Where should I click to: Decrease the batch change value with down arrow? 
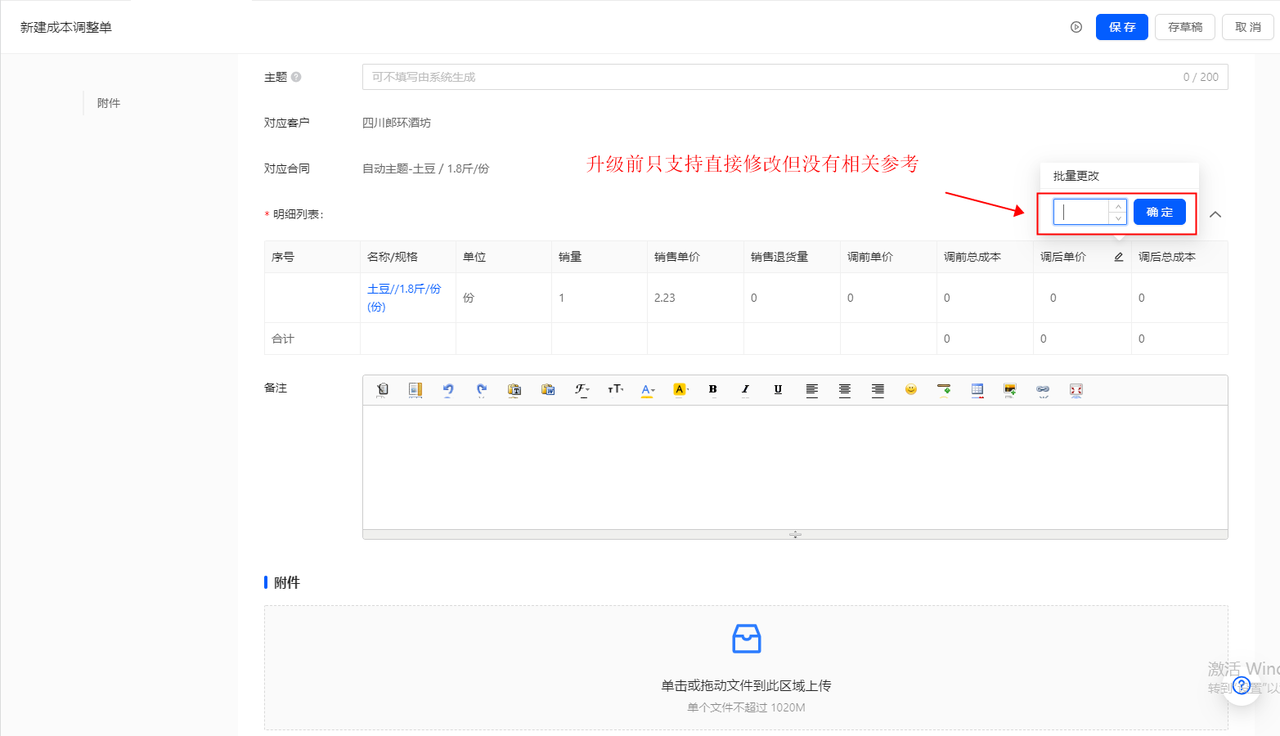(1118, 218)
